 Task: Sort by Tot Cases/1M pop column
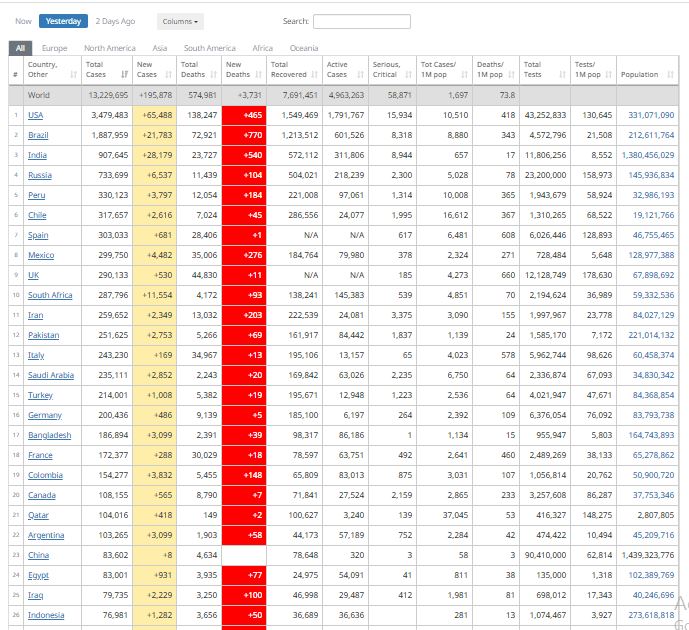click(441, 69)
